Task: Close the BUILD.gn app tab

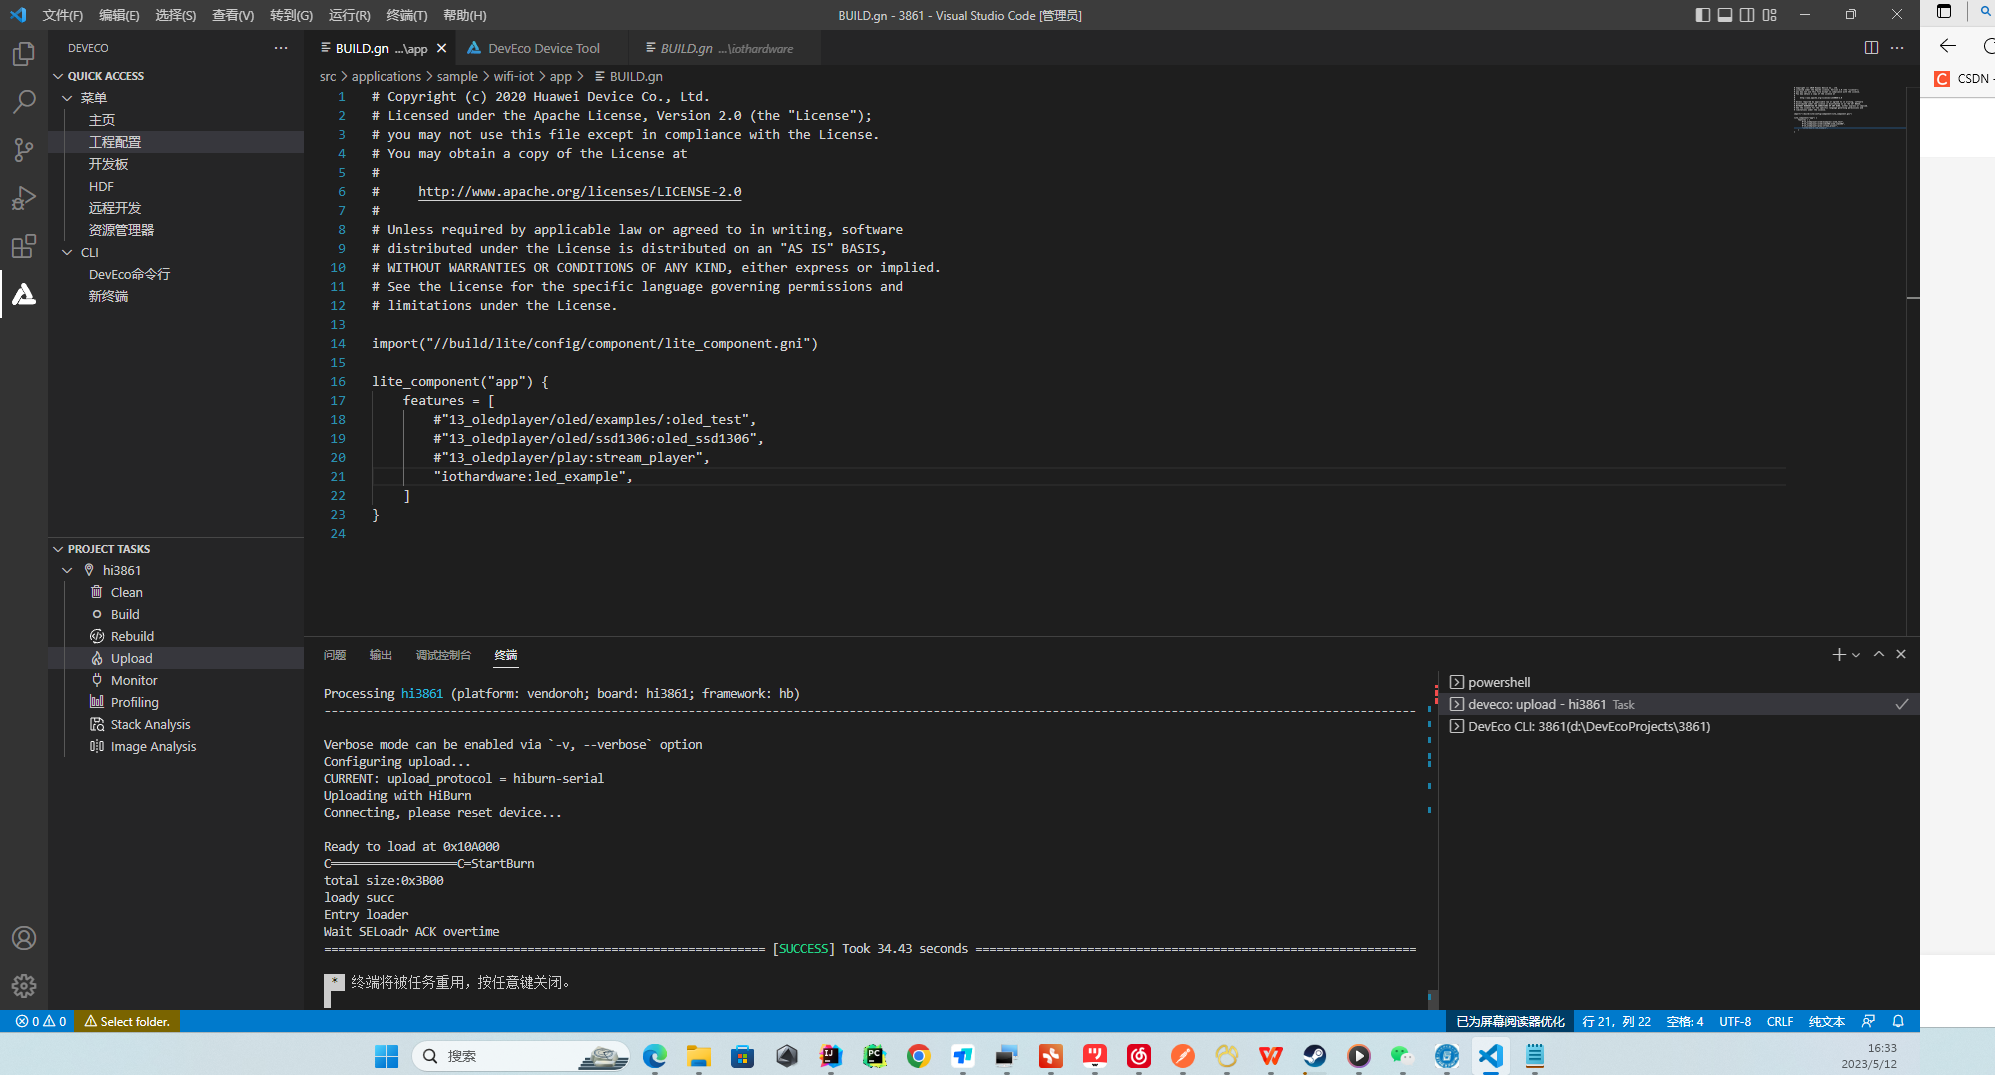Action: point(441,48)
